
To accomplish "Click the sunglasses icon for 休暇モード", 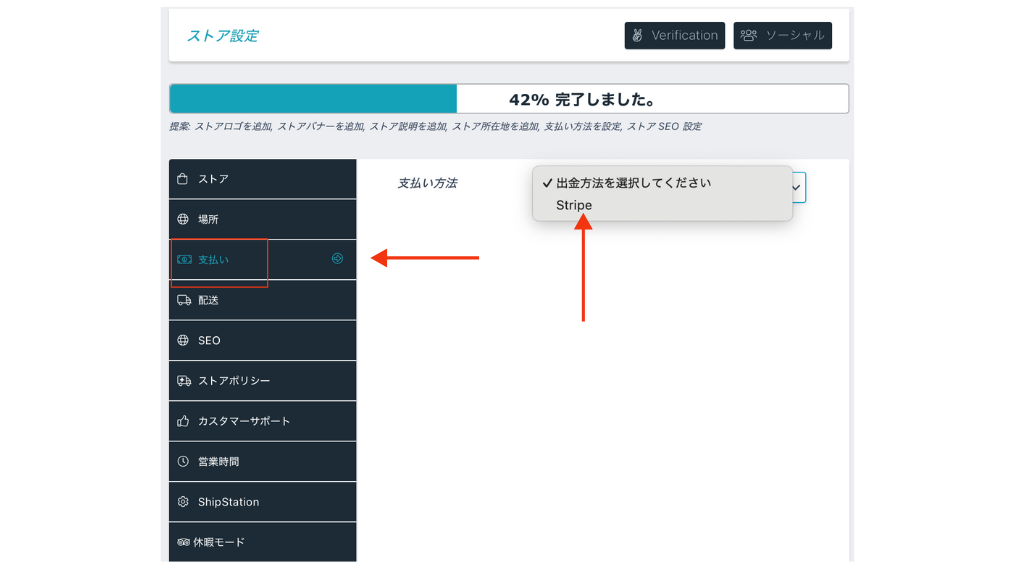I will (x=184, y=542).
